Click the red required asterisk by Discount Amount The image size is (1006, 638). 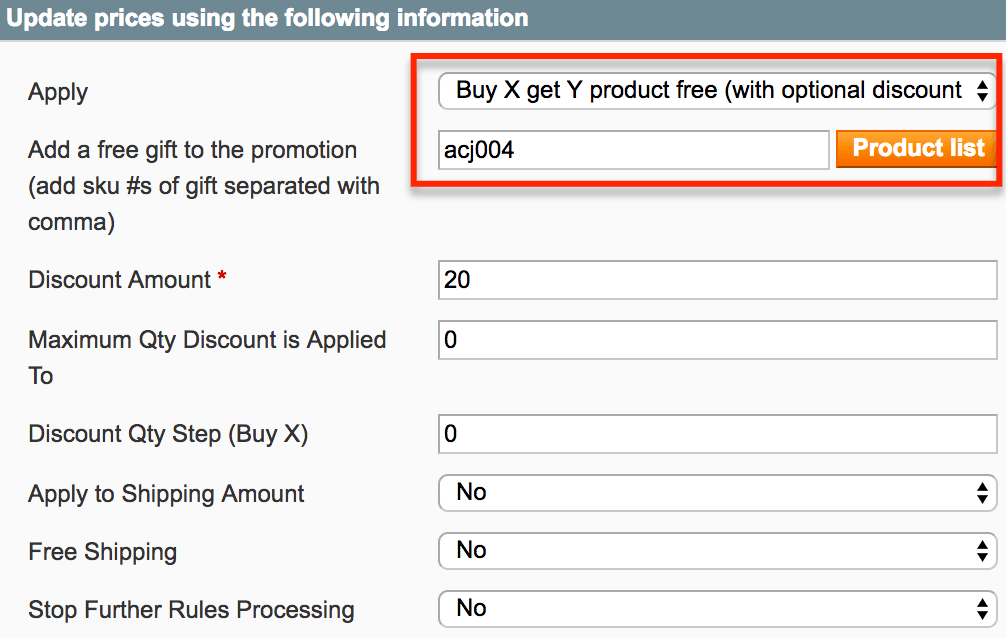point(222,279)
